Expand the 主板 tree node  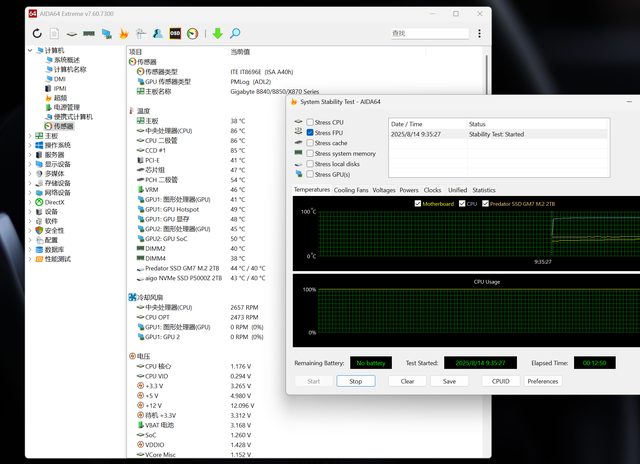click(30, 135)
